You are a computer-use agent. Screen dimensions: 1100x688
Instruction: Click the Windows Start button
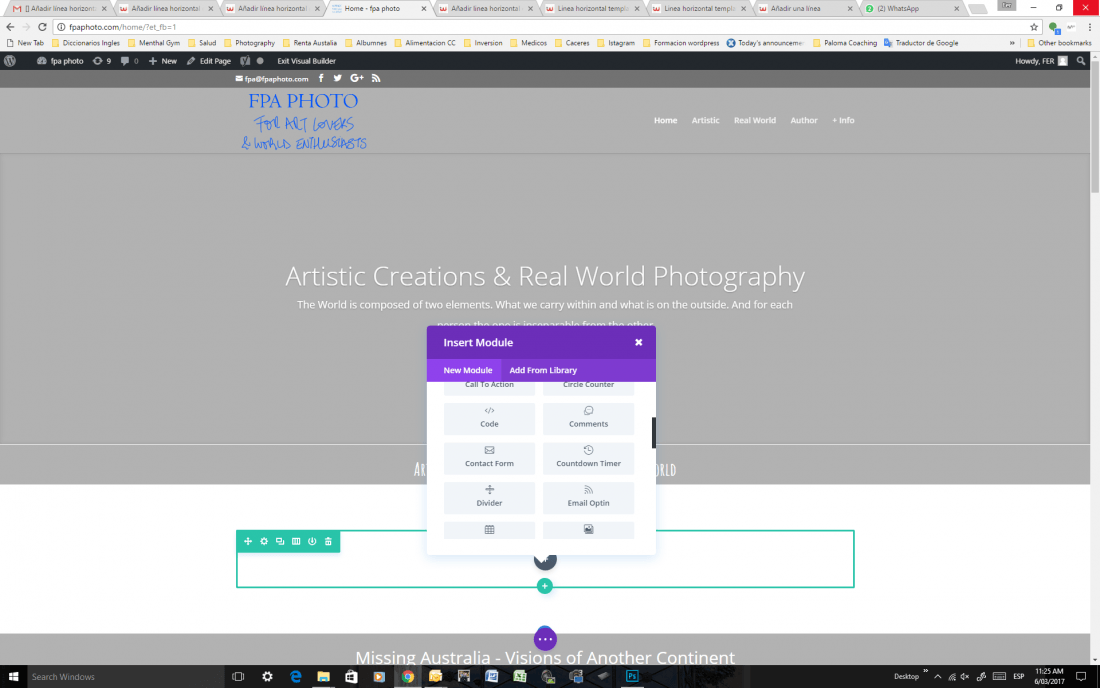point(13,677)
